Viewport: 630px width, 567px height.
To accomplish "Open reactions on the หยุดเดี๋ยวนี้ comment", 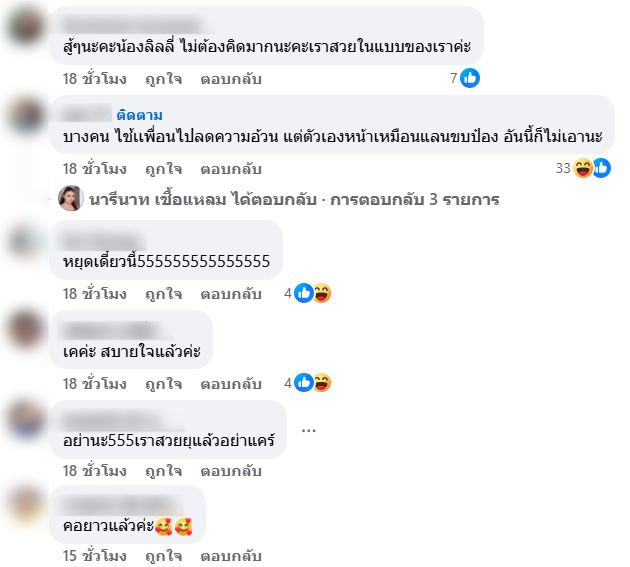I will (308, 293).
